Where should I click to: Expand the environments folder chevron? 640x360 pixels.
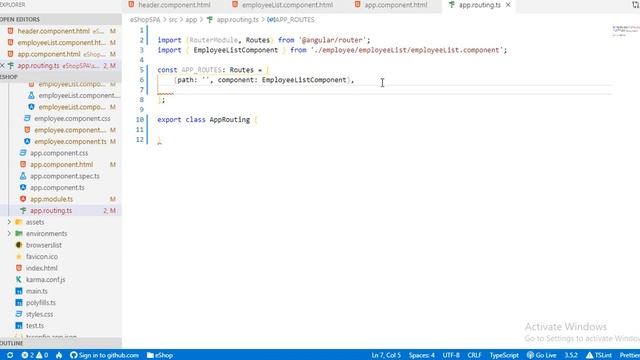coord(9,233)
